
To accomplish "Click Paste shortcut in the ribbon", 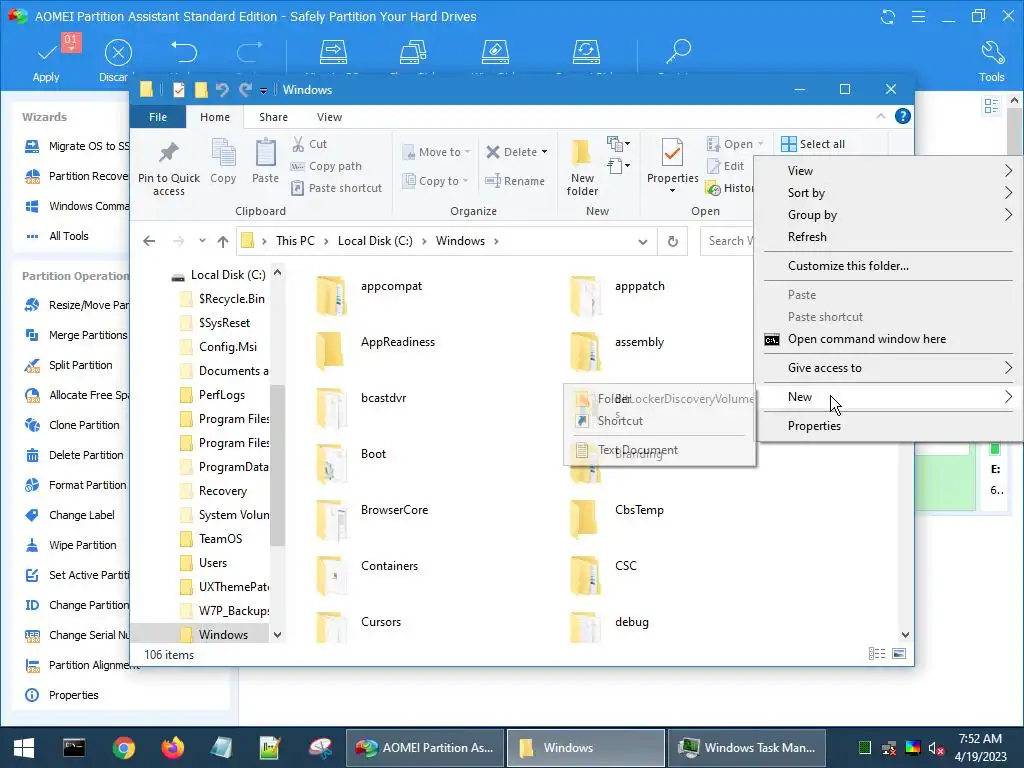I will [336, 188].
